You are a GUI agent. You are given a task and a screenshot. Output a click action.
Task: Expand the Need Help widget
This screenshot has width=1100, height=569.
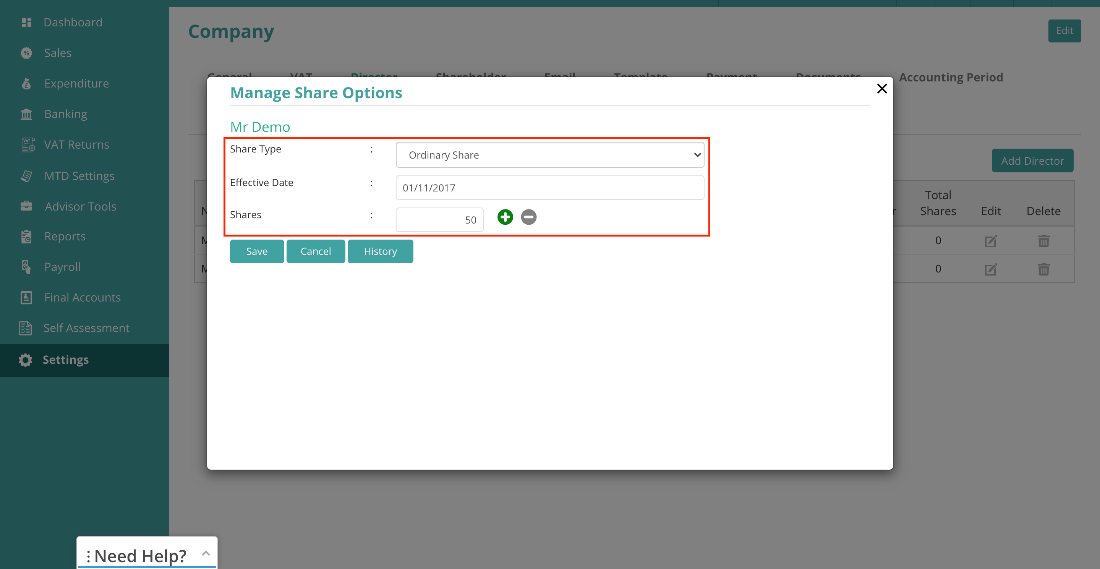pyautogui.click(x=206, y=554)
